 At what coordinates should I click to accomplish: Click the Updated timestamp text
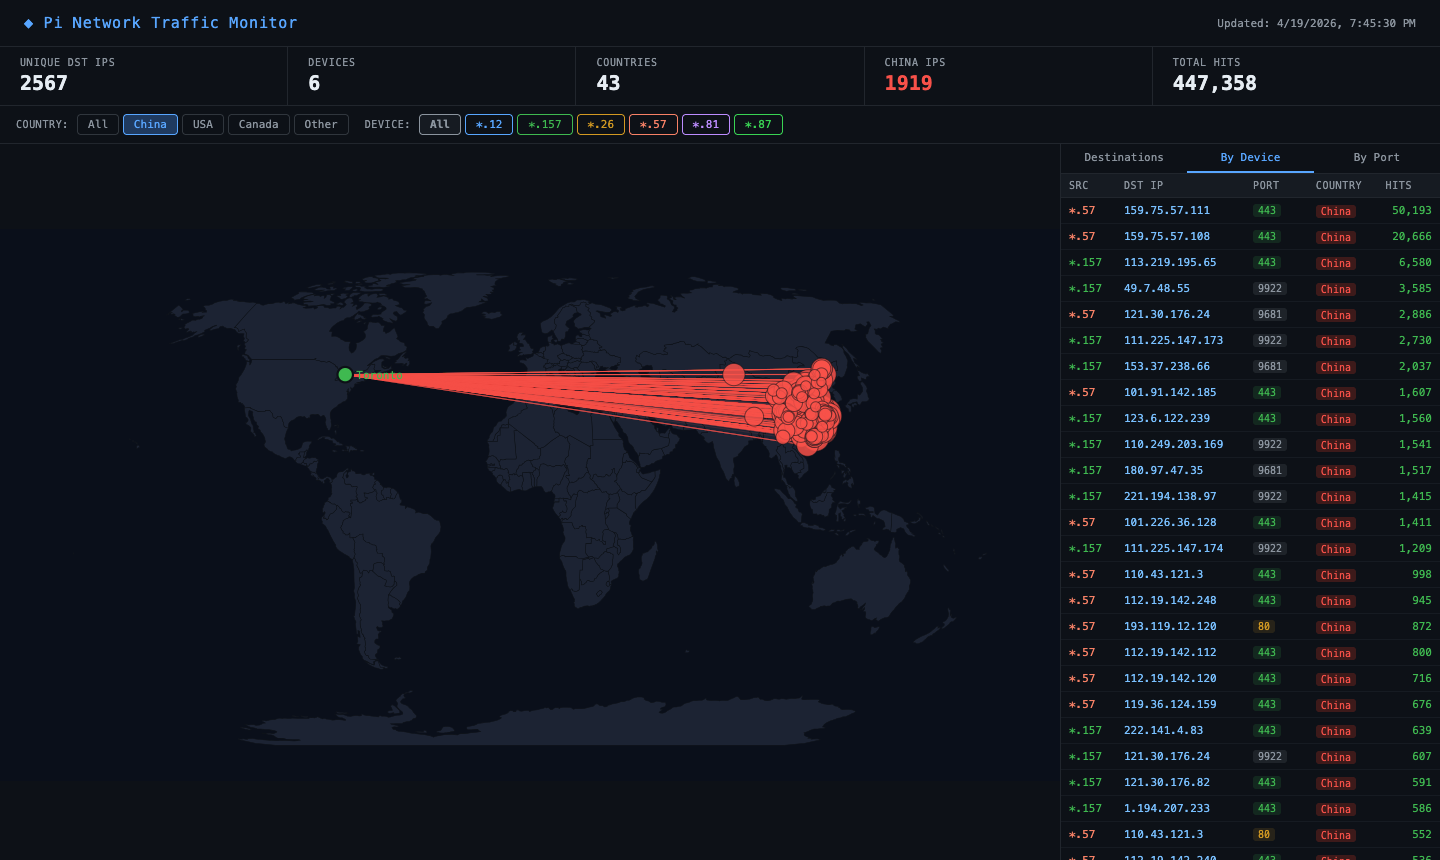[x=1316, y=23]
